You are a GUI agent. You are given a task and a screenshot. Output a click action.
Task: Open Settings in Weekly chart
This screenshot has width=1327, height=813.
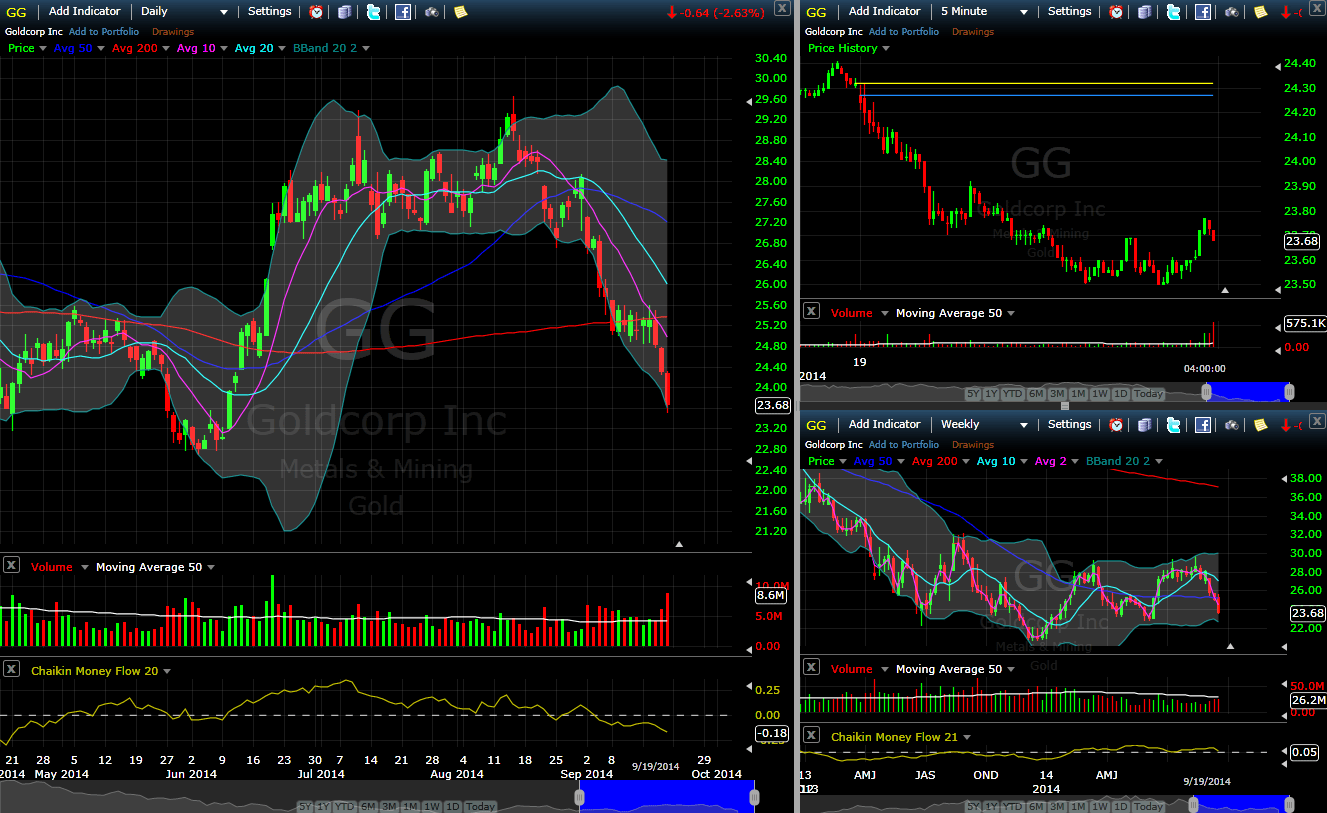point(1069,424)
